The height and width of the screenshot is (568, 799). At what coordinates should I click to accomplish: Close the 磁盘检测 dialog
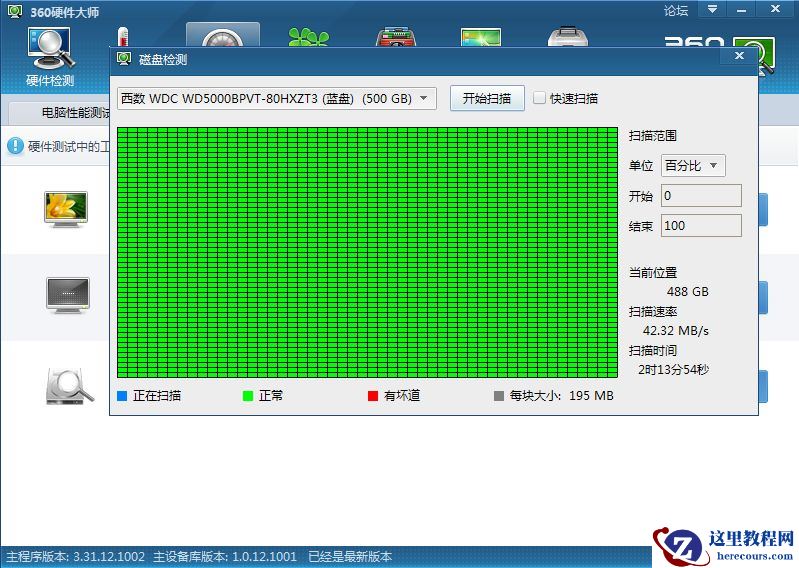pyautogui.click(x=739, y=56)
